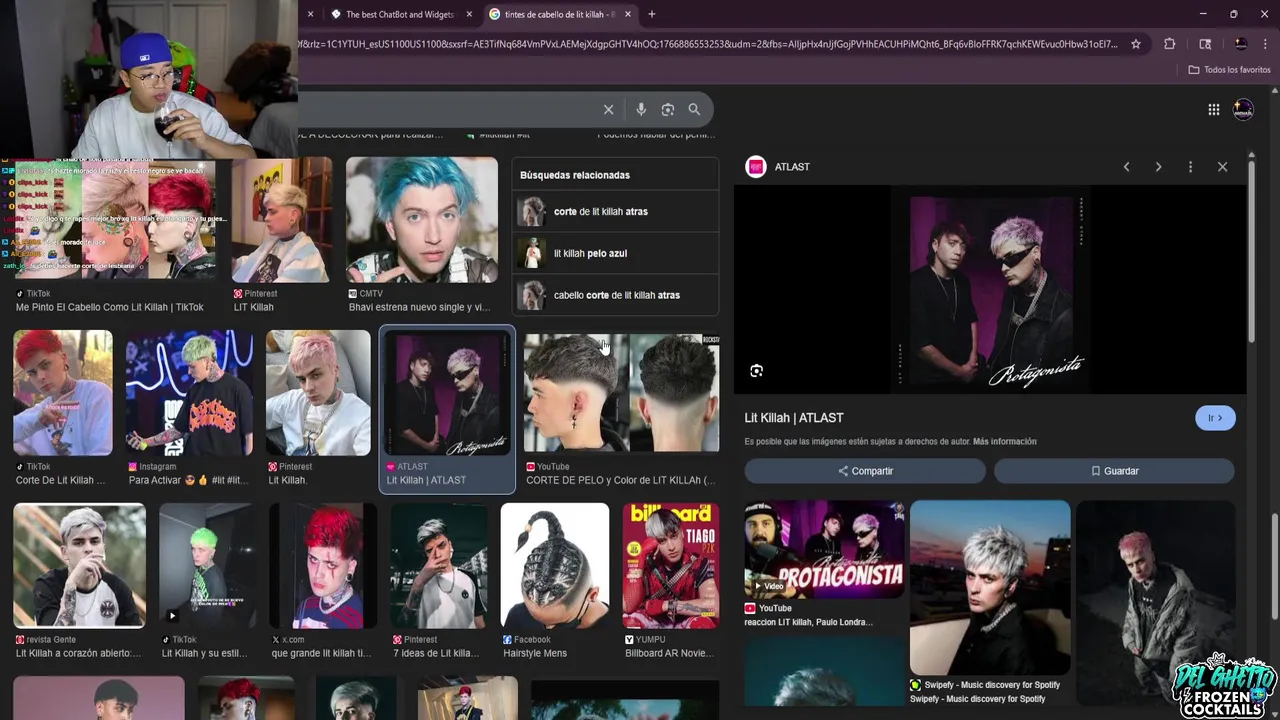Open the Google account avatar
1280x720 pixels.
tap(1243, 110)
